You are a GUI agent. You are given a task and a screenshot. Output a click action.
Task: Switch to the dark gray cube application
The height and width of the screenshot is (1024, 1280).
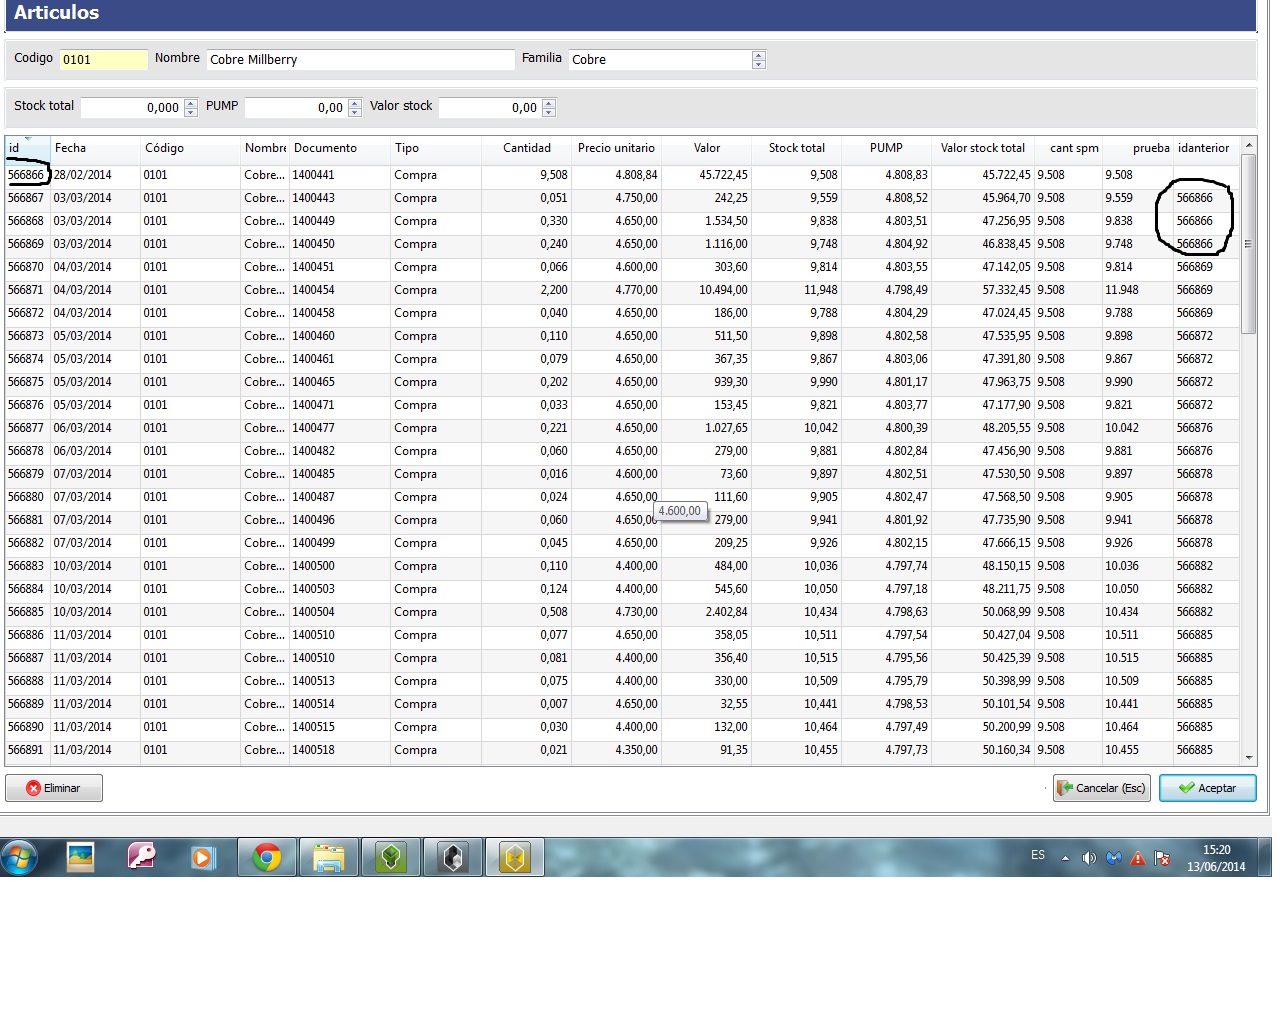tap(453, 857)
